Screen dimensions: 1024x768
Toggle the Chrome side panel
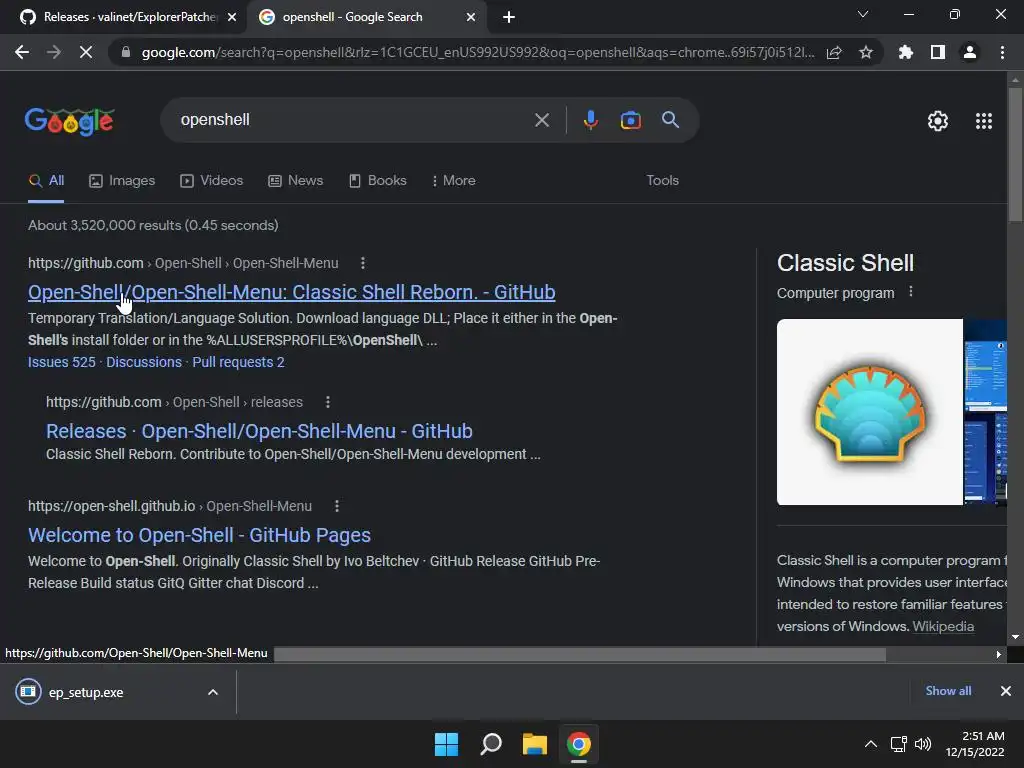[x=938, y=52]
